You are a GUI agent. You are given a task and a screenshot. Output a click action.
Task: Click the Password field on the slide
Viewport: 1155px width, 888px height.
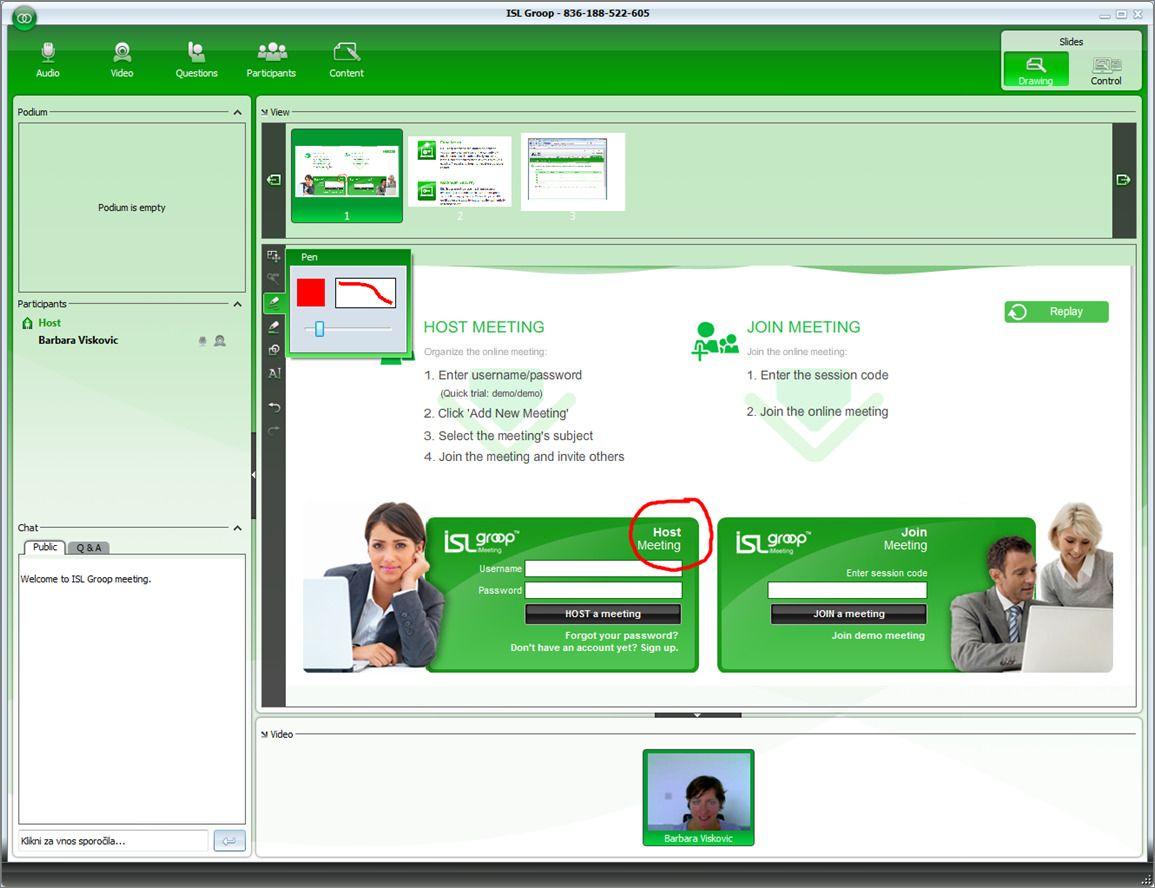pyautogui.click(x=603, y=591)
